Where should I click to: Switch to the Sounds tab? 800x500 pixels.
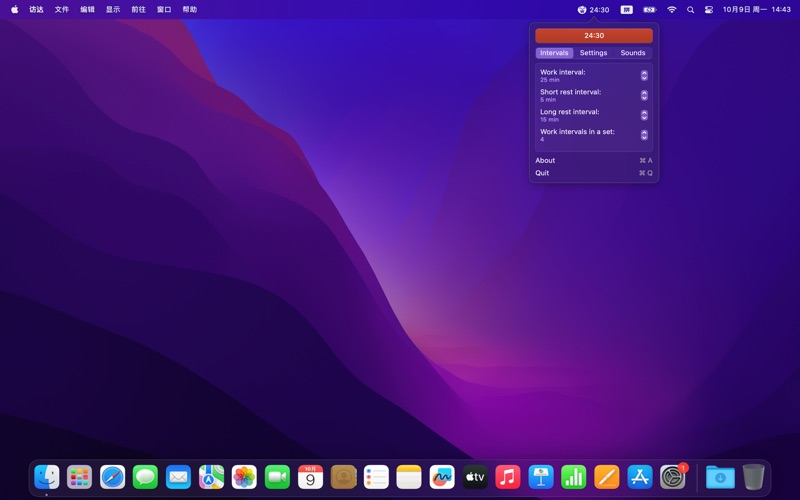632,53
